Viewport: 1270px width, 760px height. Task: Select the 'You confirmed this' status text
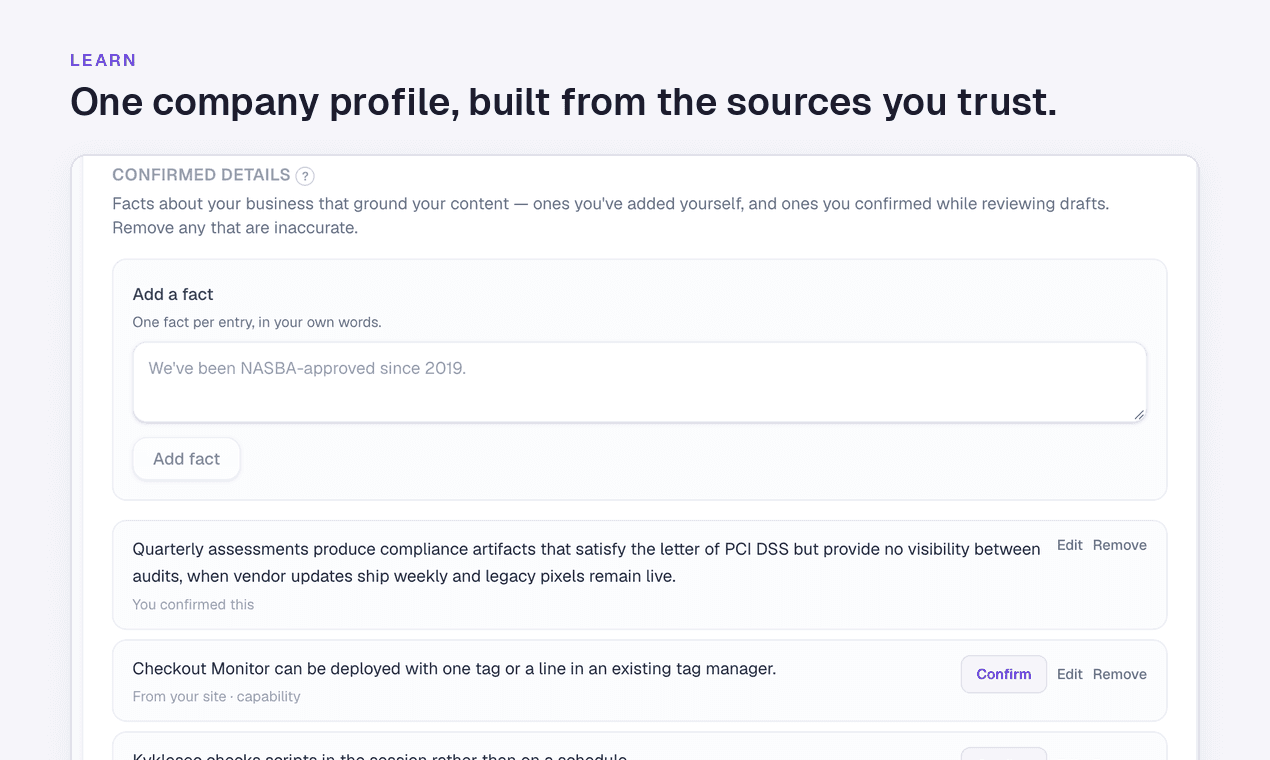pos(193,604)
